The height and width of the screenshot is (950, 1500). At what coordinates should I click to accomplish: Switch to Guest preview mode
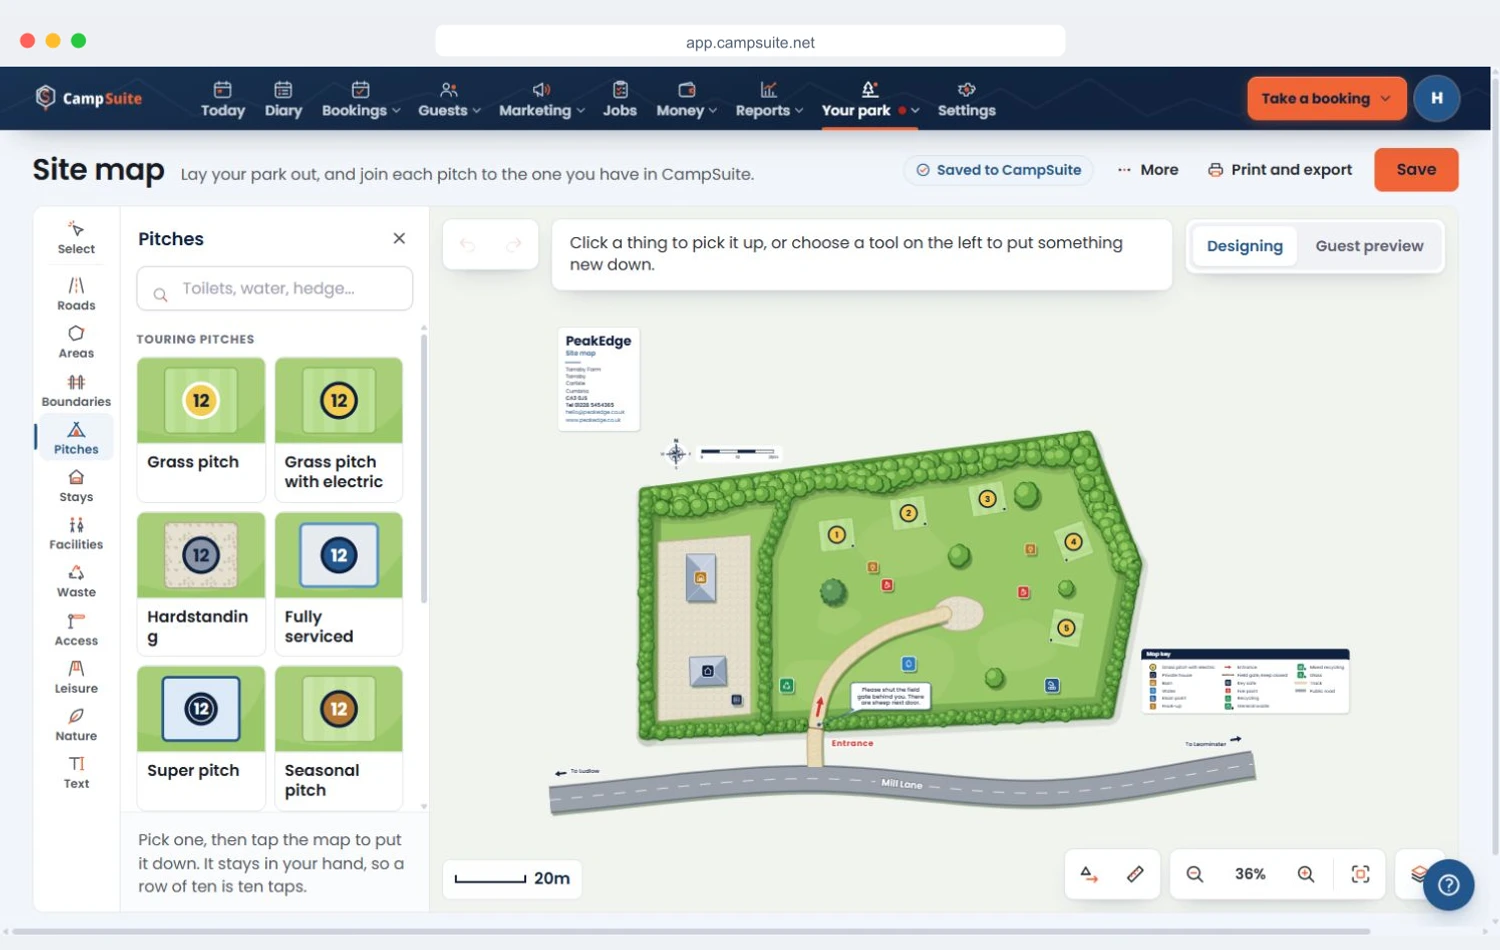[1369, 246]
